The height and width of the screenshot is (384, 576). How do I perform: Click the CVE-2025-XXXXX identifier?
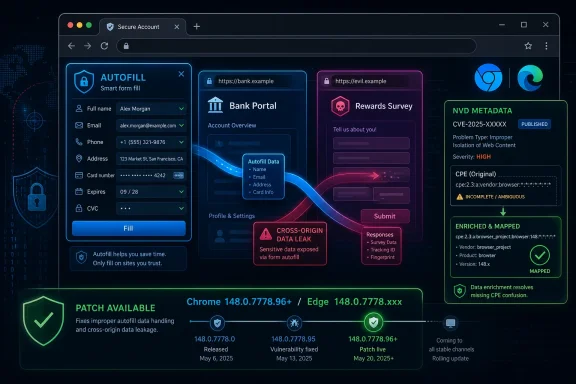coord(479,124)
